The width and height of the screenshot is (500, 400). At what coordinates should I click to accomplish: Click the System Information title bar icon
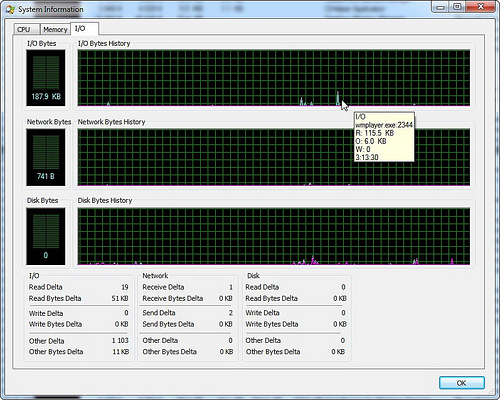[x=10, y=9]
